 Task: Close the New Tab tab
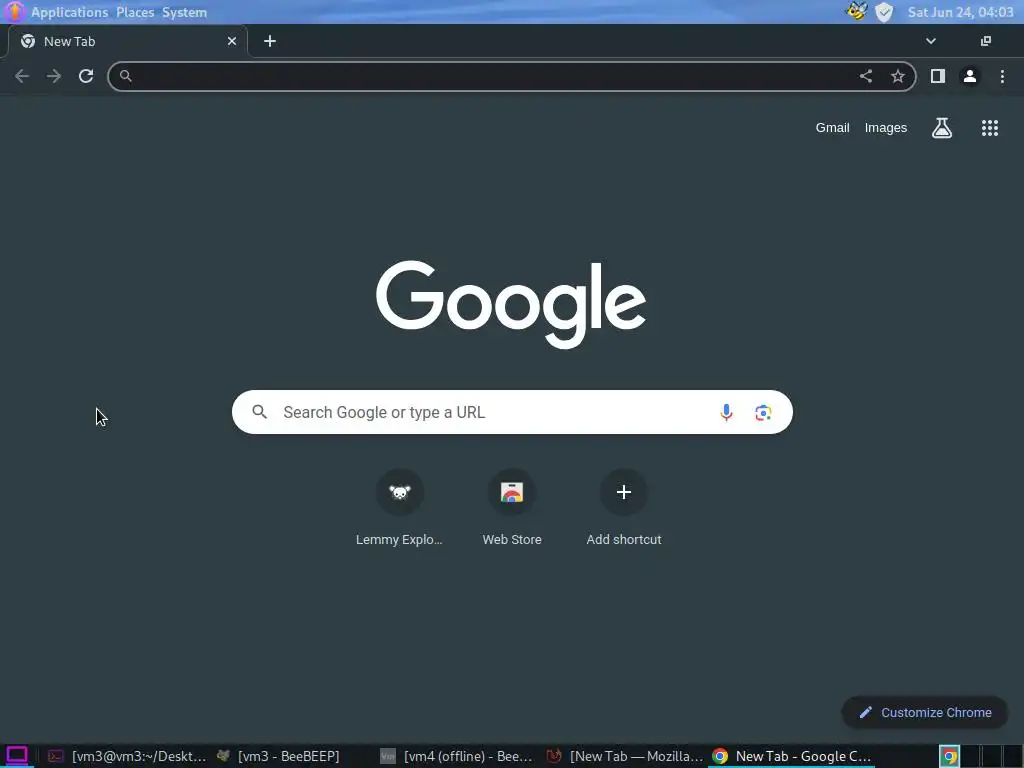[x=232, y=41]
